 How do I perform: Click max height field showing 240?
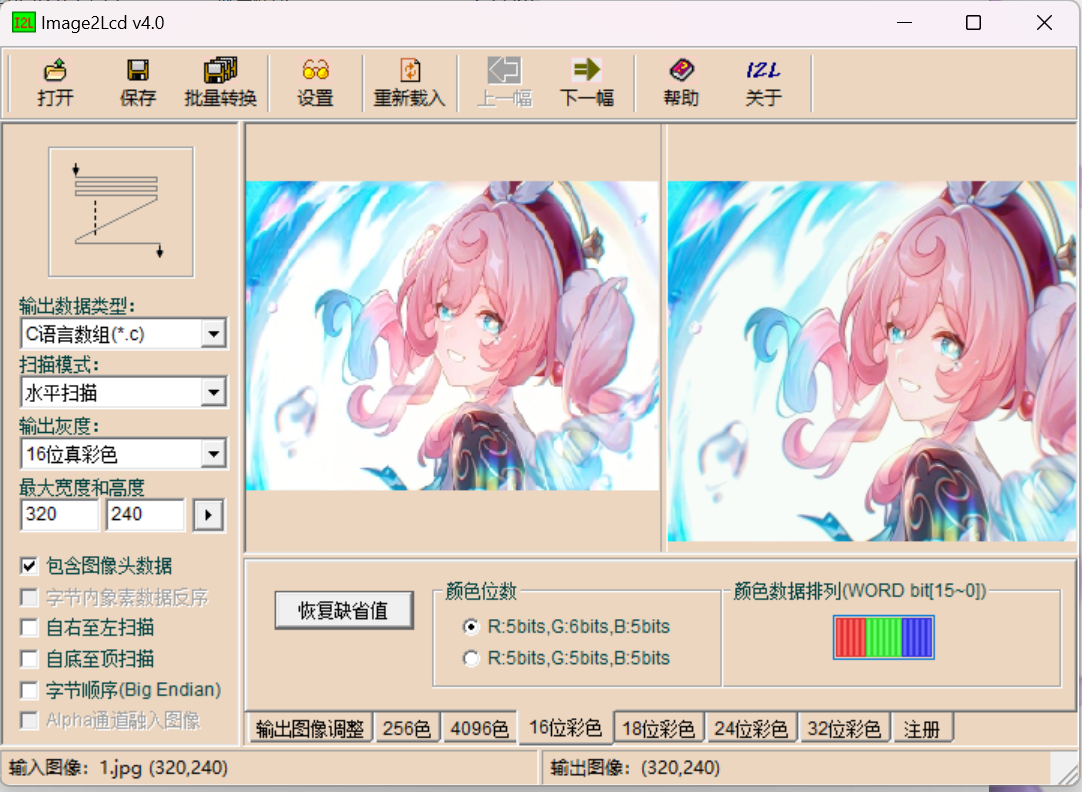click(x=145, y=515)
